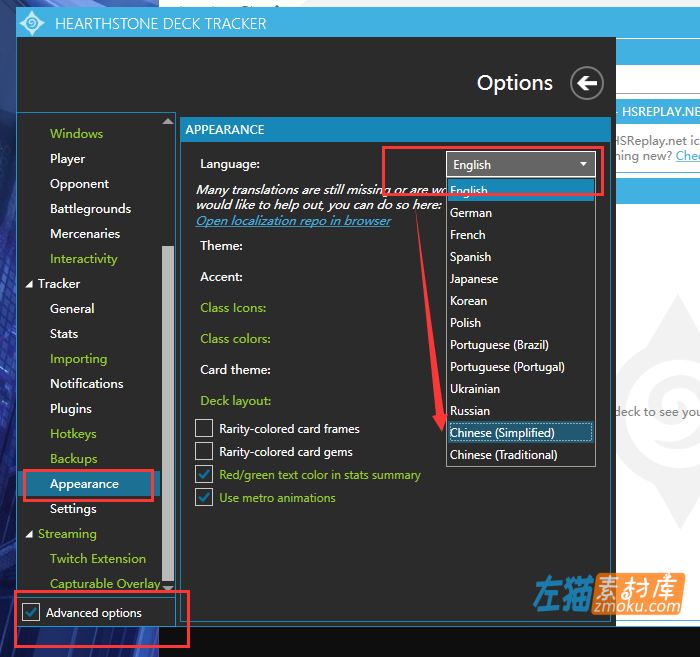Click sidebar scrollbar up arrow

click(168, 122)
